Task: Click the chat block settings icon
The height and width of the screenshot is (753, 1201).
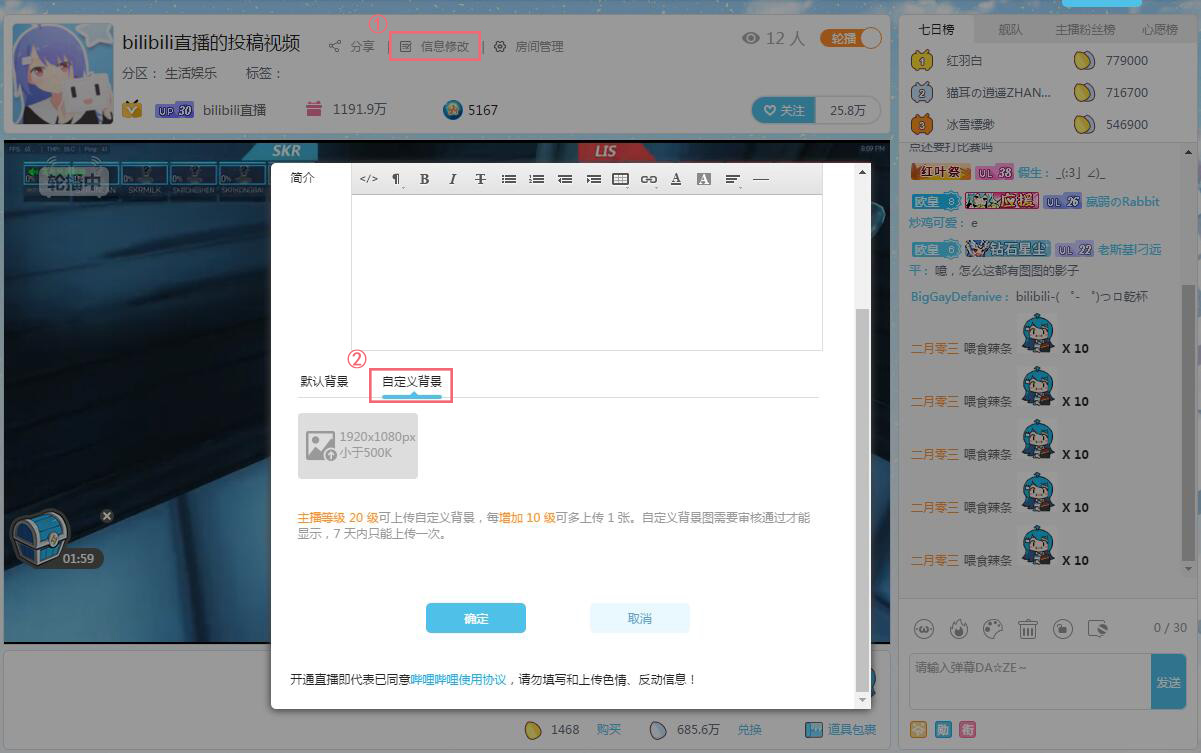Action: point(1097,629)
